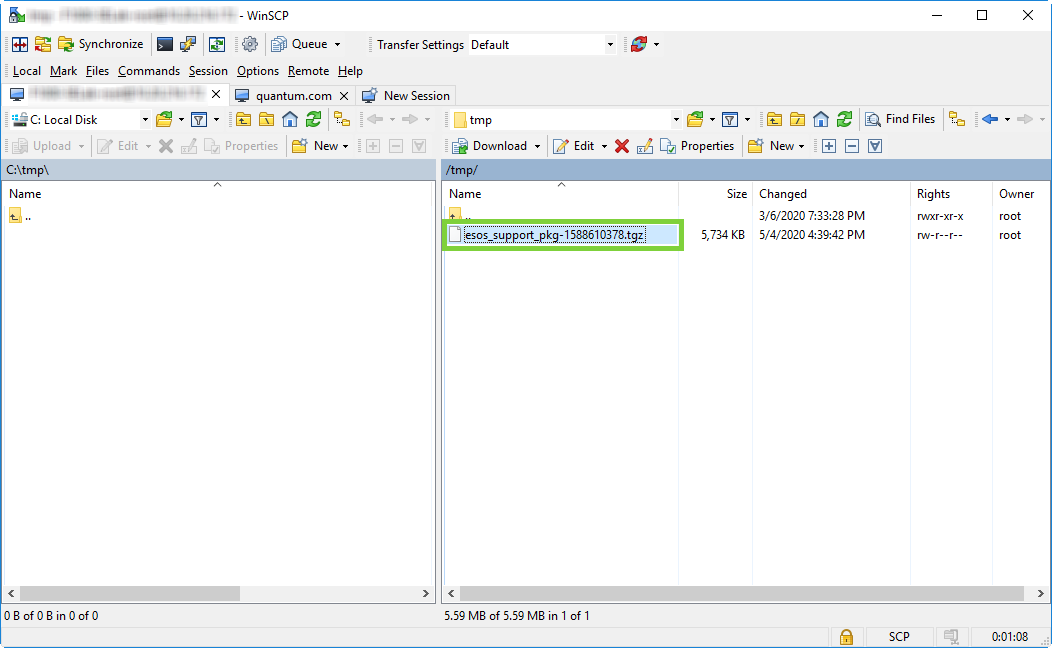The height and width of the screenshot is (648, 1052).
Task: Sort remote files by Changed column
Action: tap(783, 194)
